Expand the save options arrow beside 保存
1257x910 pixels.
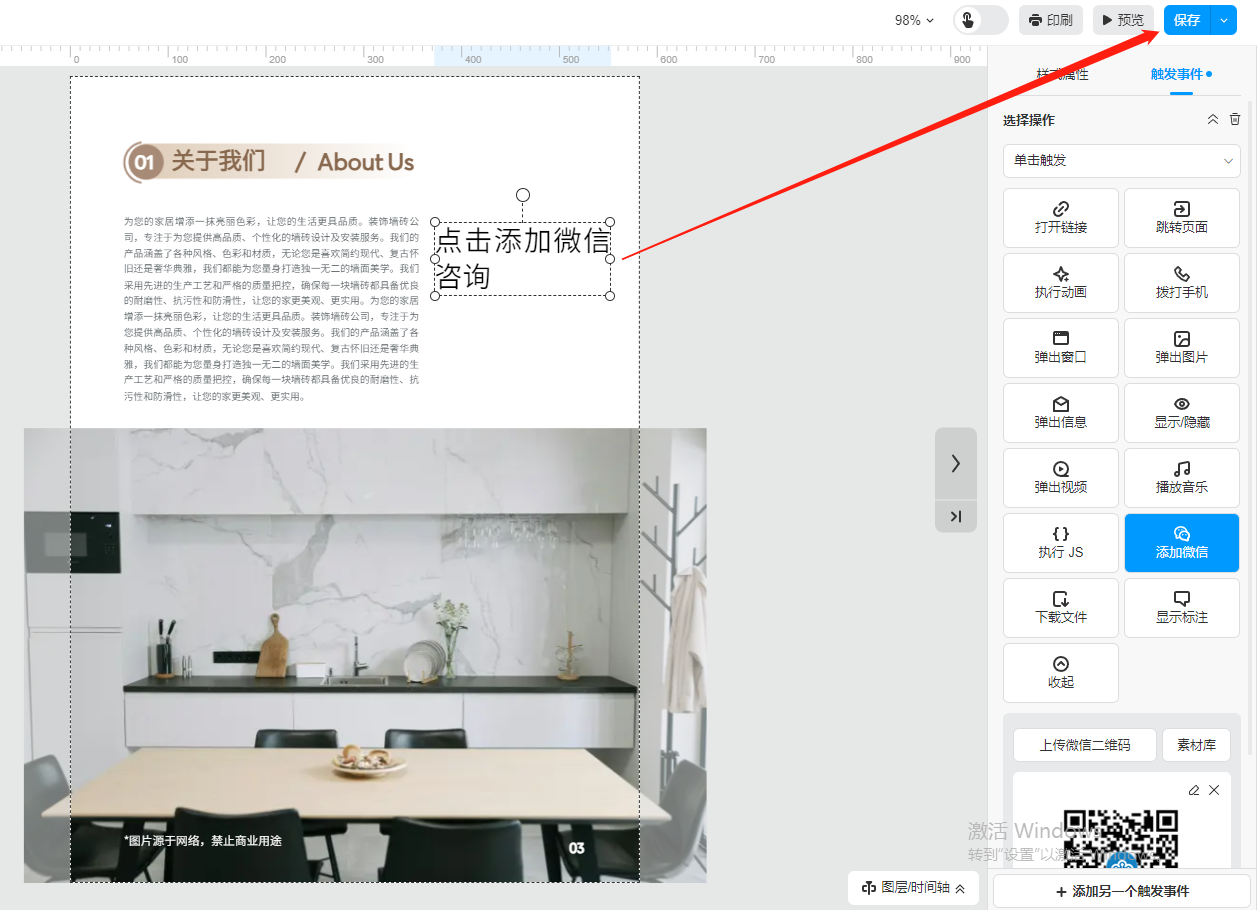pyautogui.click(x=1224, y=20)
